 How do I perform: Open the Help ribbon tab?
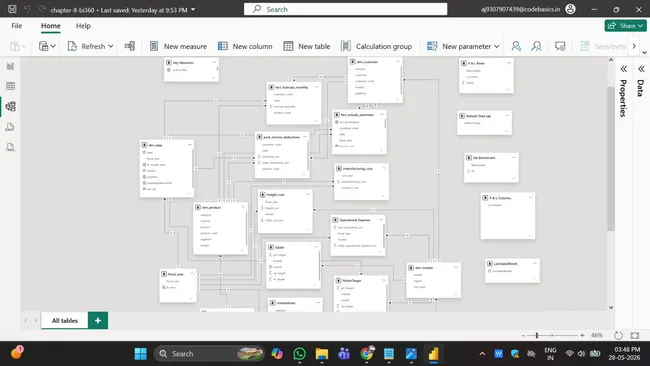[x=83, y=26]
